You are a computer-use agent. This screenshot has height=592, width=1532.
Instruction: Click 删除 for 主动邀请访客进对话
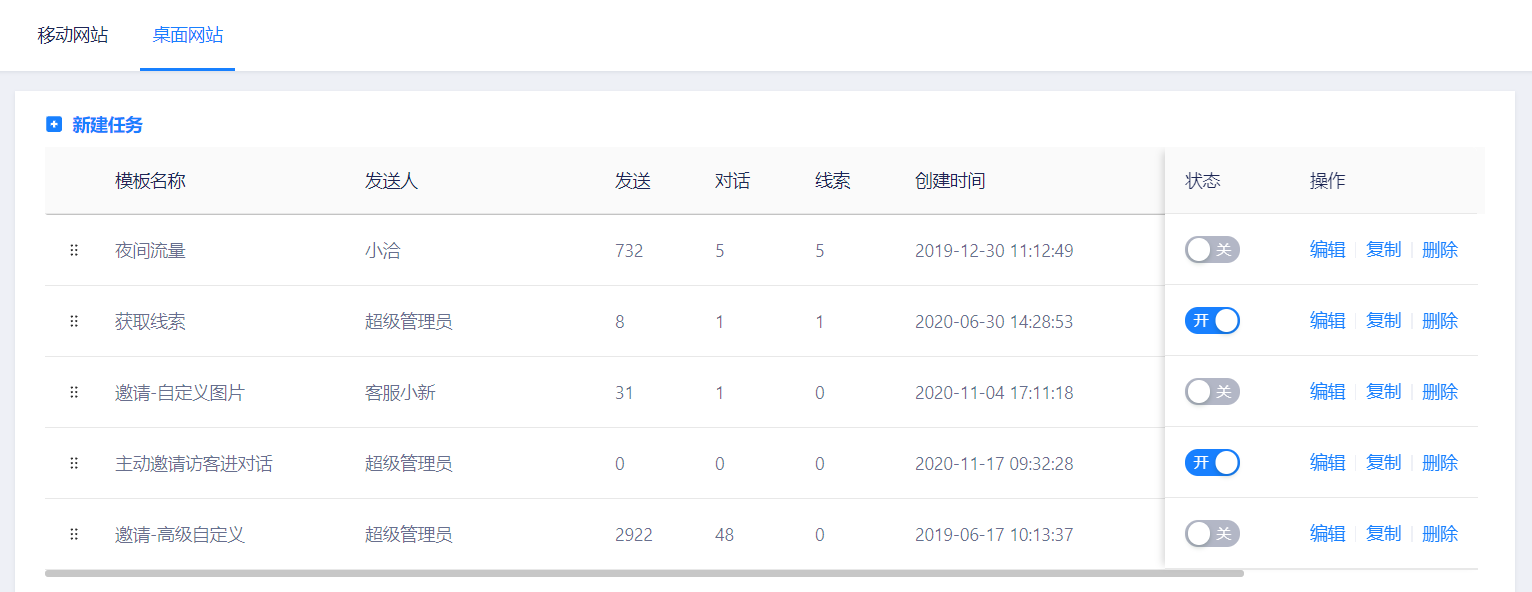tap(1440, 463)
